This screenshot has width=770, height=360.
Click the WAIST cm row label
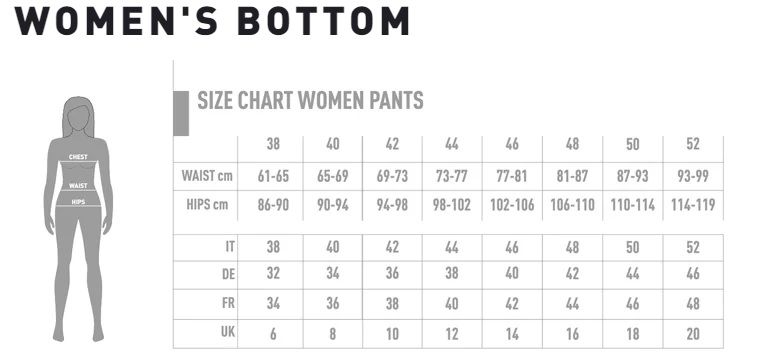tap(207, 175)
